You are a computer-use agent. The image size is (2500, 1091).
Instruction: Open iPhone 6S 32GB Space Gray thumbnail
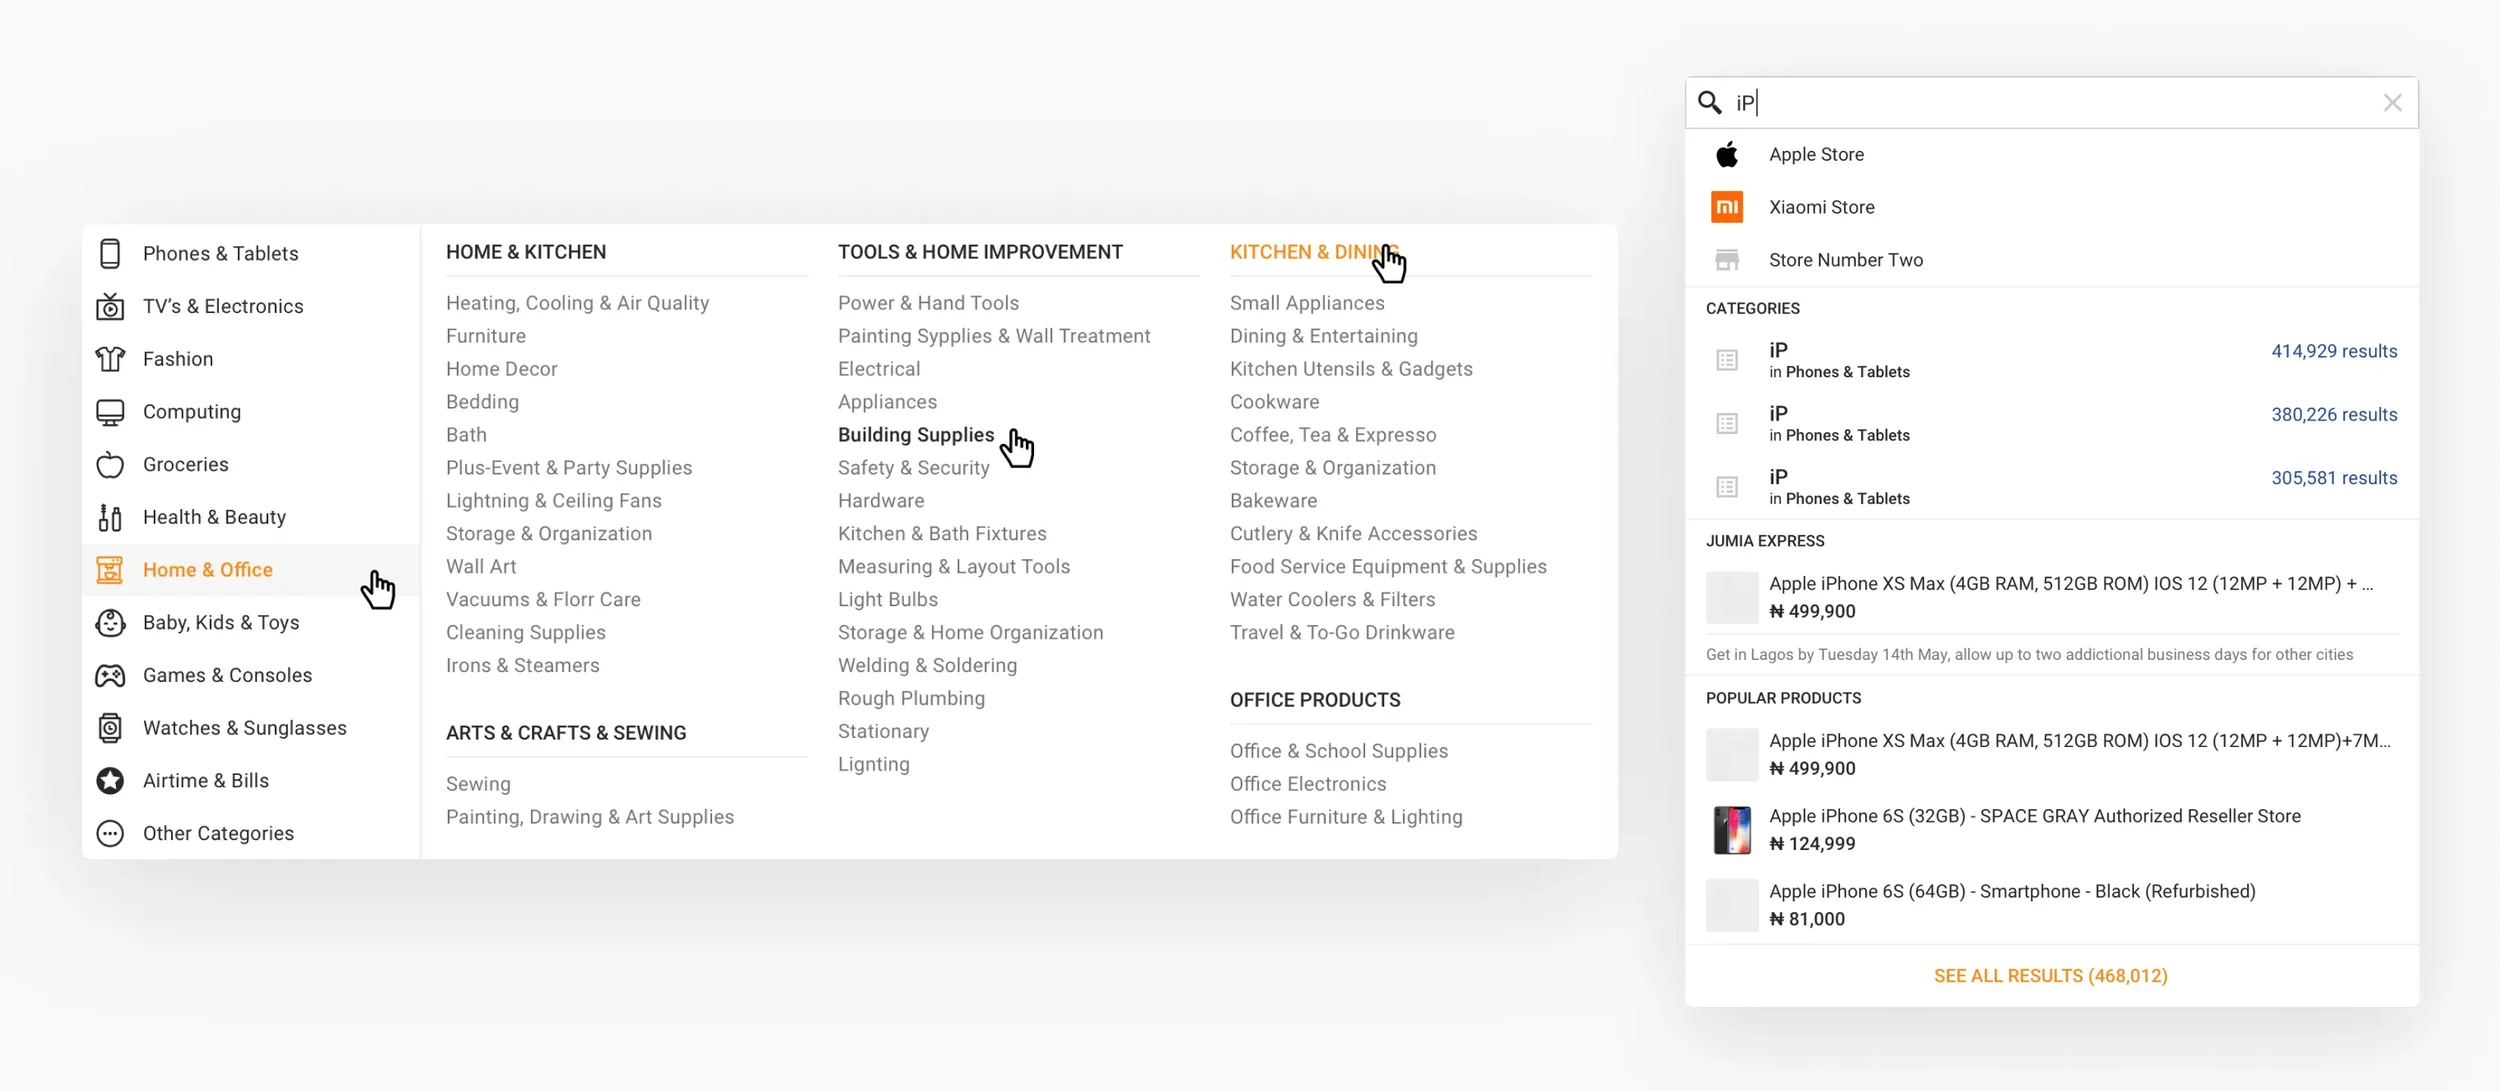[1732, 830]
